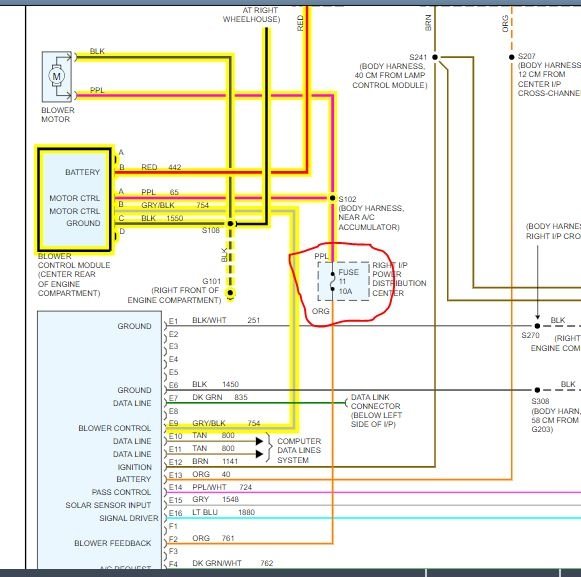The height and width of the screenshot is (577, 581).
Task: Click the blower motor M symbol
Action: point(56,76)
